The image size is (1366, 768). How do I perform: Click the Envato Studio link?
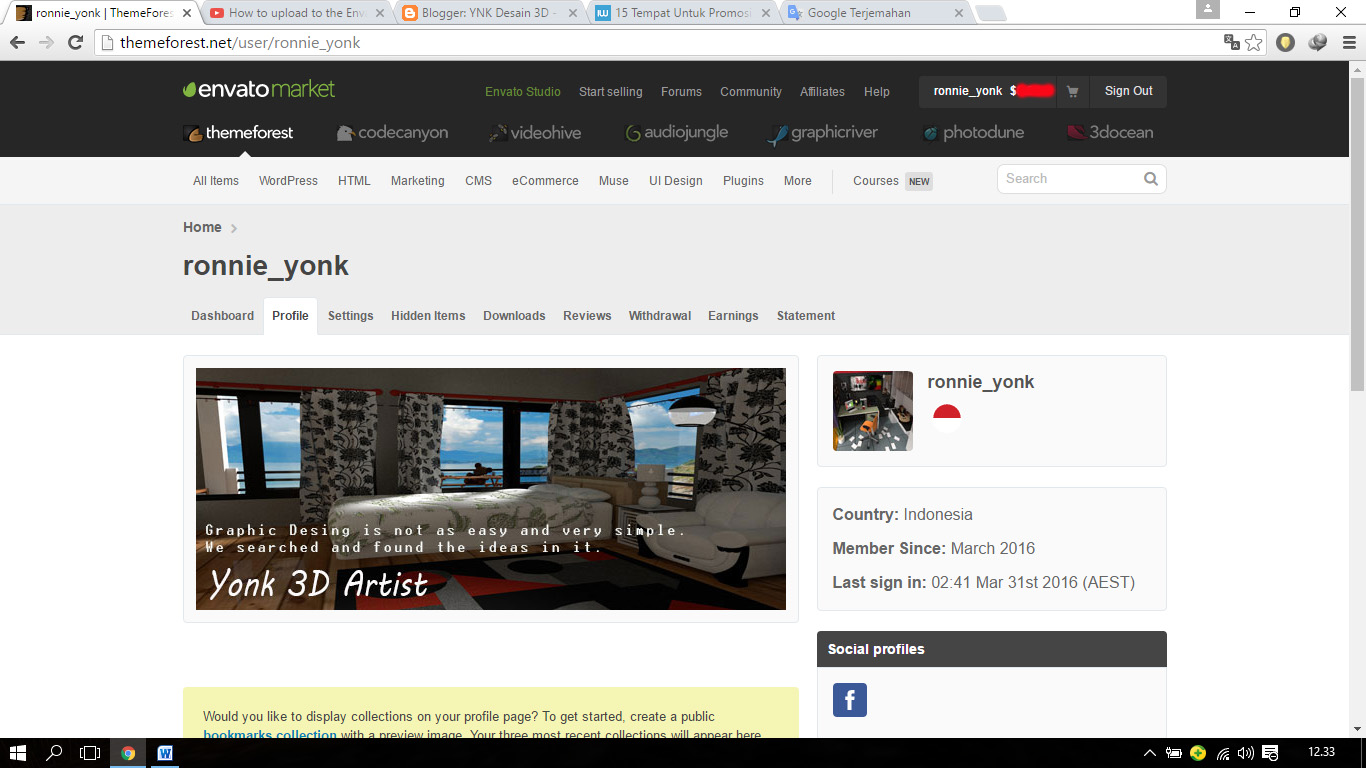[523, 92]
